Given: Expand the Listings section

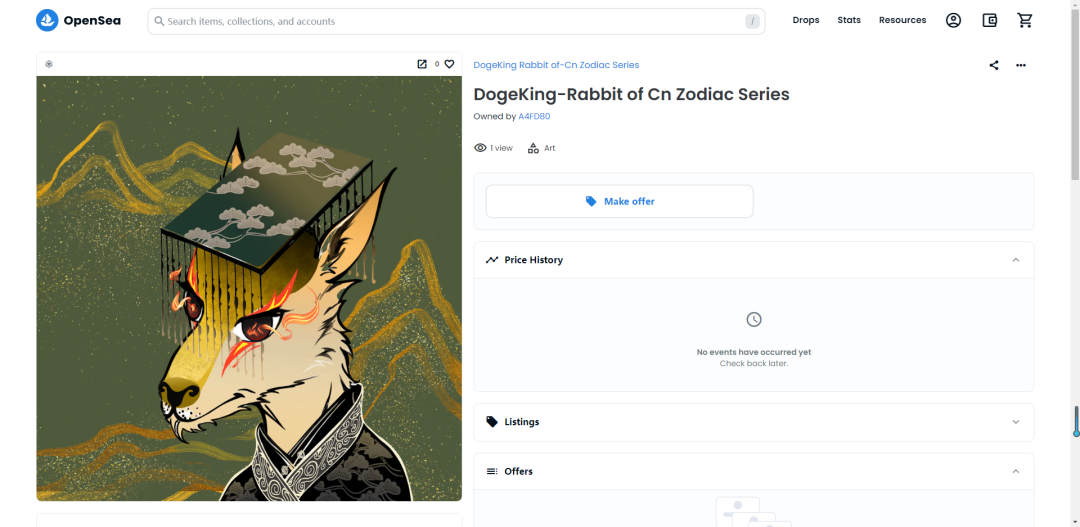Looking at the screenshot, I should coord(1015,422).
